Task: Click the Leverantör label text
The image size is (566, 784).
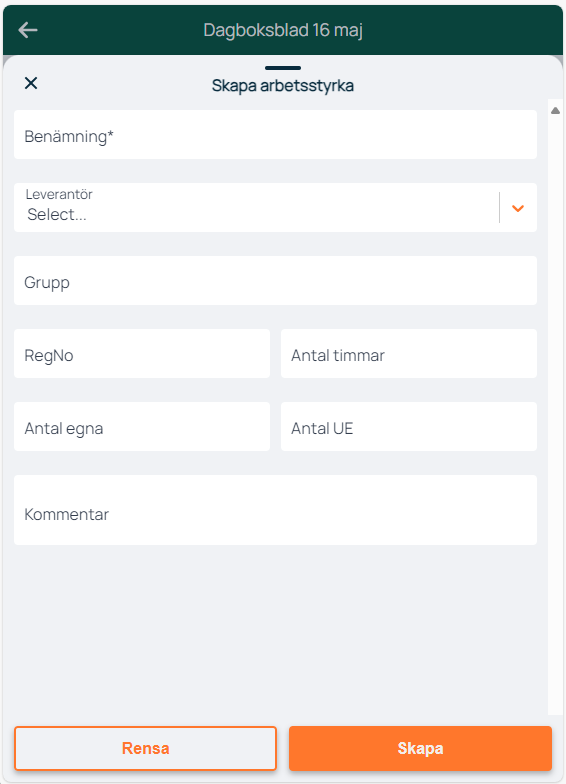Action: pyautogui.click(x=59, y=194)
